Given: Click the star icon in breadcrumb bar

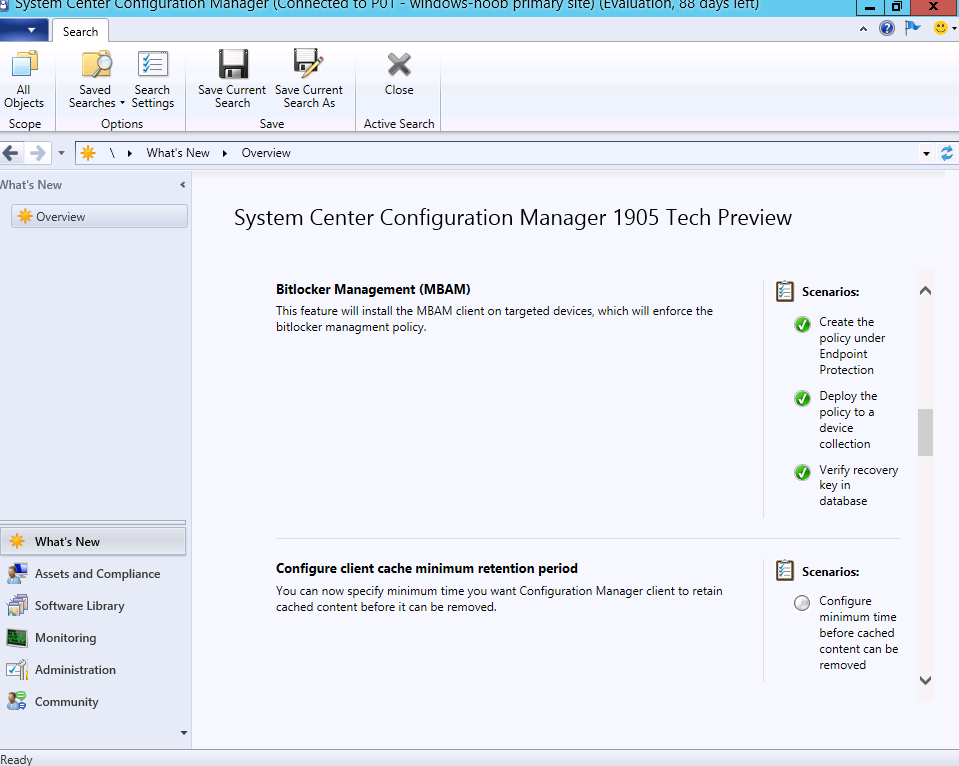Looking at the screenshot, I should point(88,153).
